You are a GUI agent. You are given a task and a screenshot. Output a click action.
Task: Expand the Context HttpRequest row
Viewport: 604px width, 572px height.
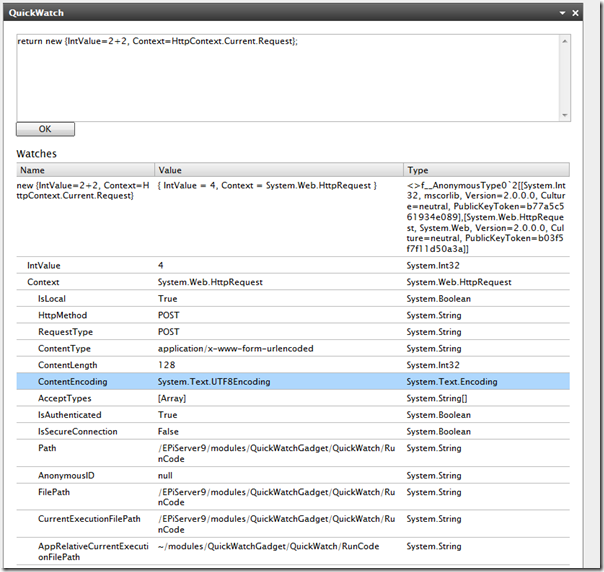point(43,283)
